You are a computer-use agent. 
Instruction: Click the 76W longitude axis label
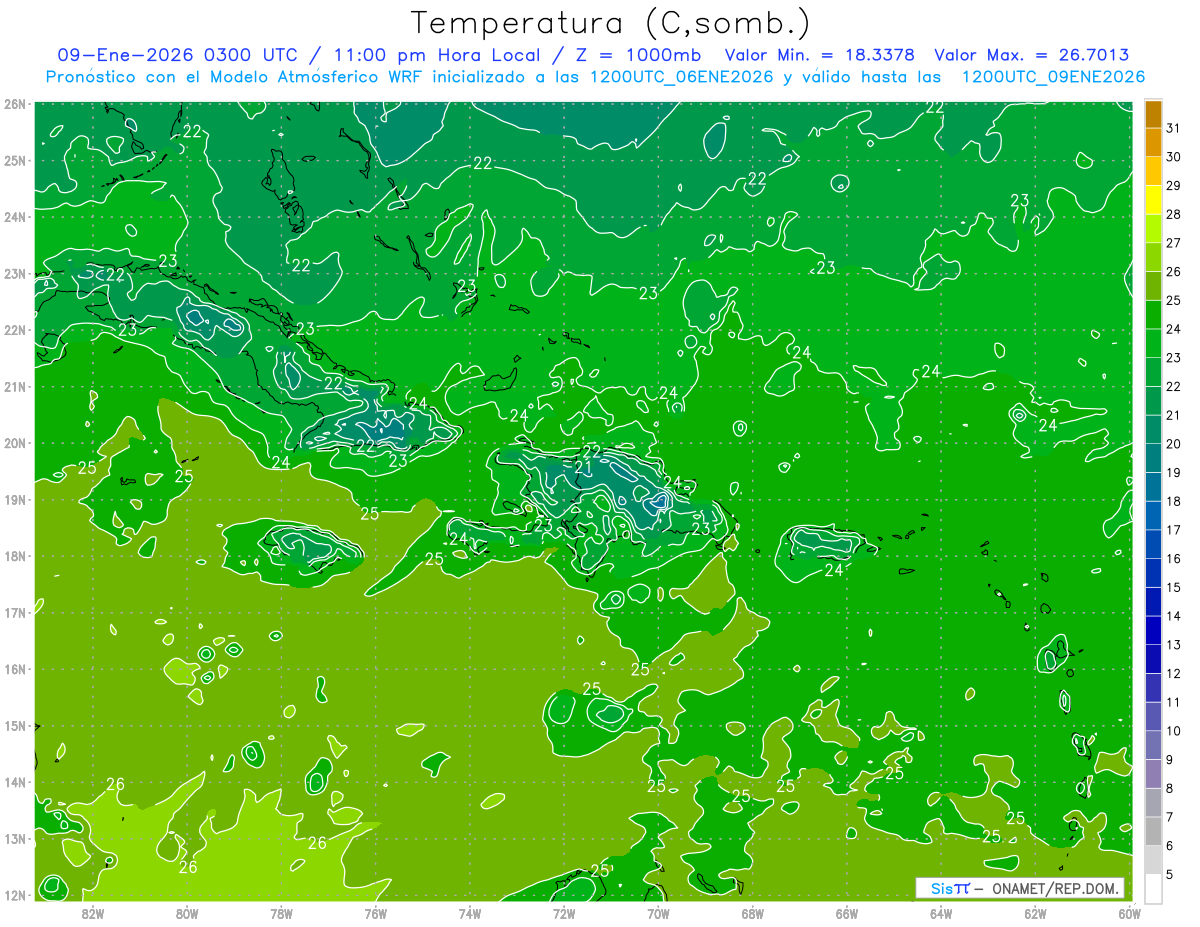tap(376, 913)
